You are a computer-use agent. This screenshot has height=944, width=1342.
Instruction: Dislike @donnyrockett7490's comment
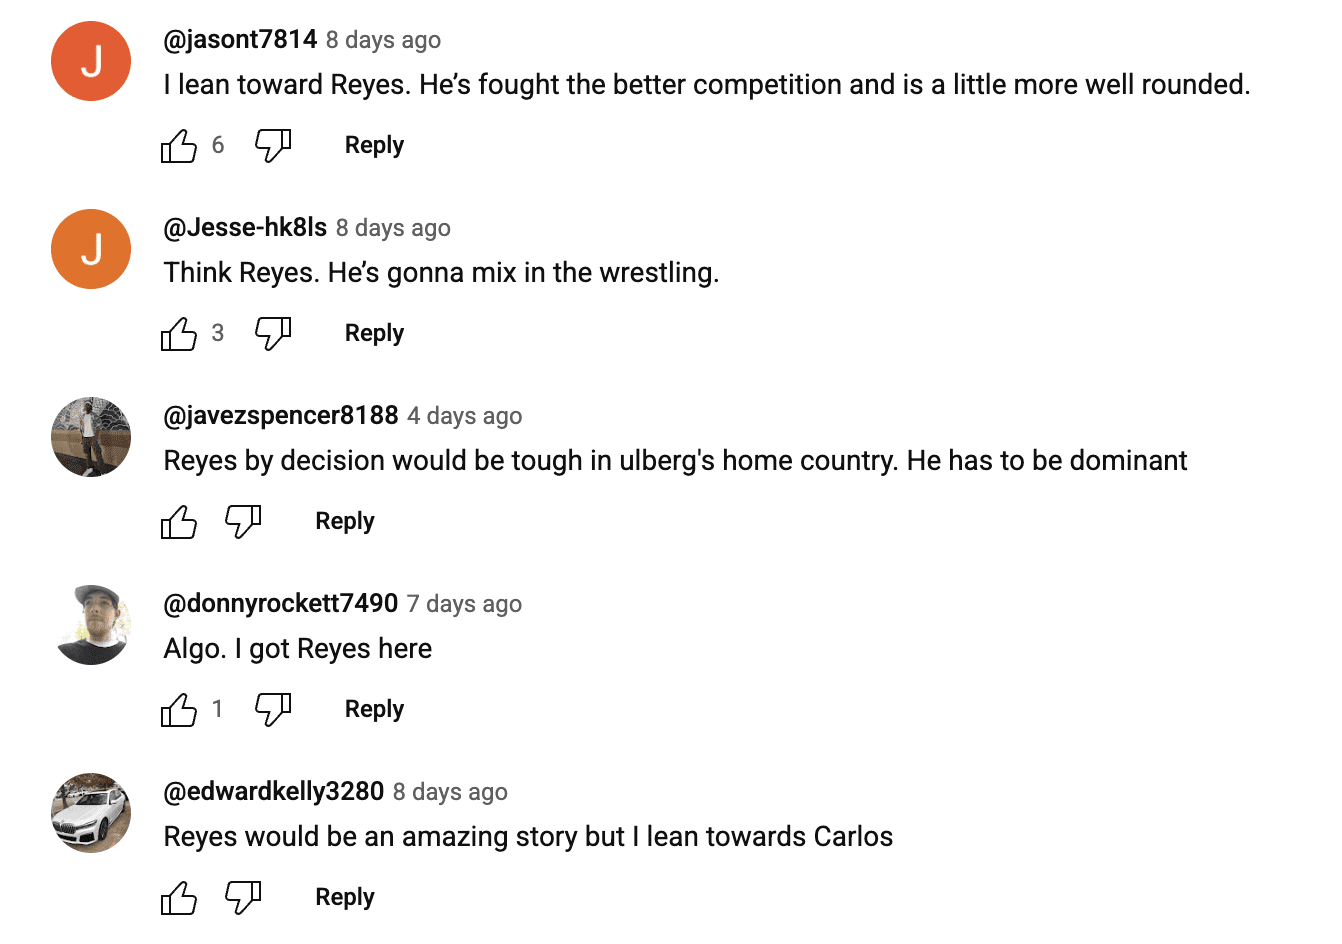(x=271, y=709)
